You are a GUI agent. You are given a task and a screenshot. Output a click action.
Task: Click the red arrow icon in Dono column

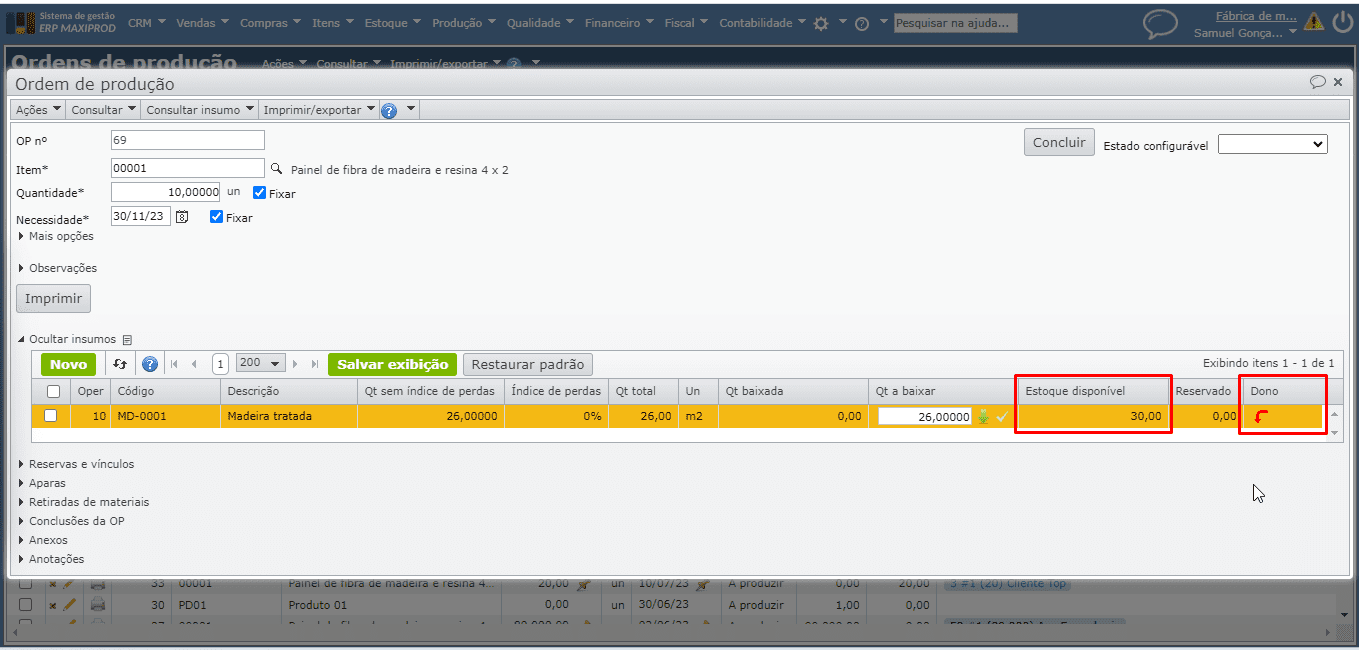(1261, 417)
